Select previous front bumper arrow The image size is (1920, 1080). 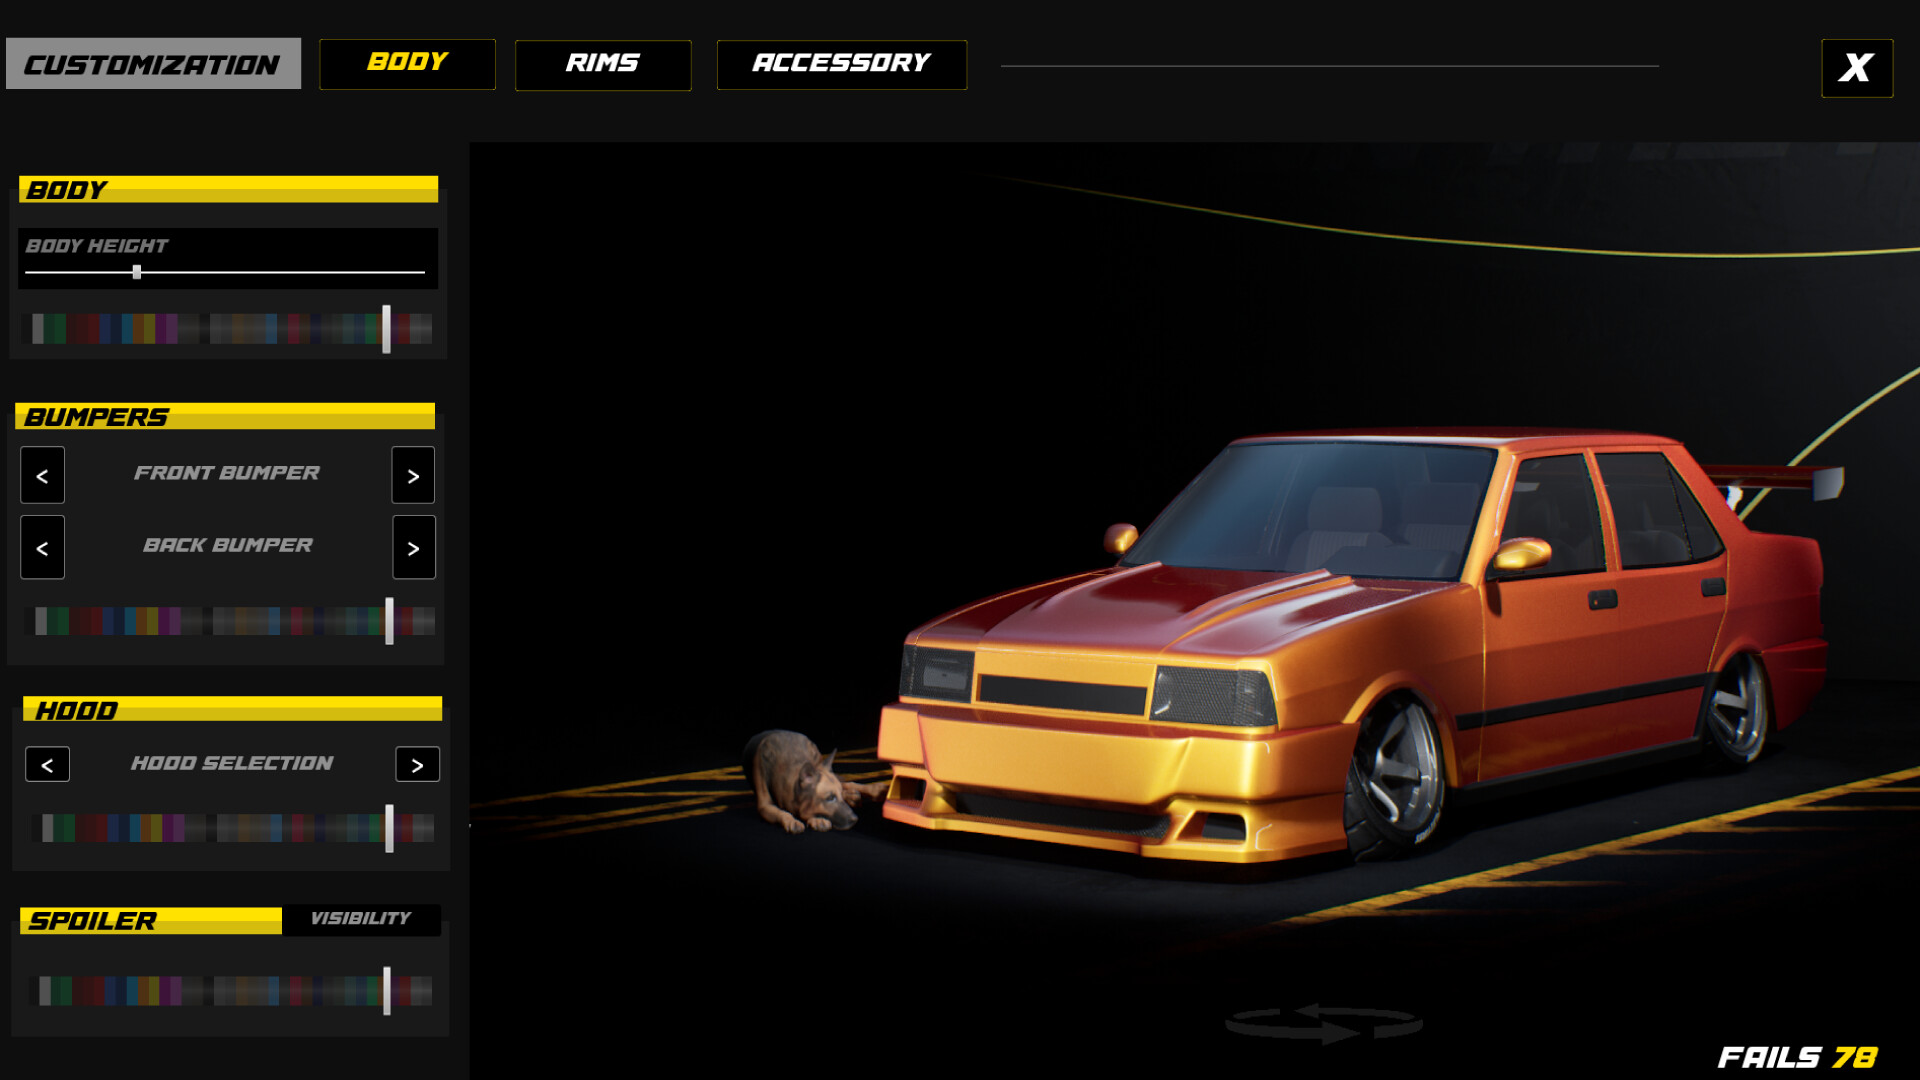click(42, 476)
